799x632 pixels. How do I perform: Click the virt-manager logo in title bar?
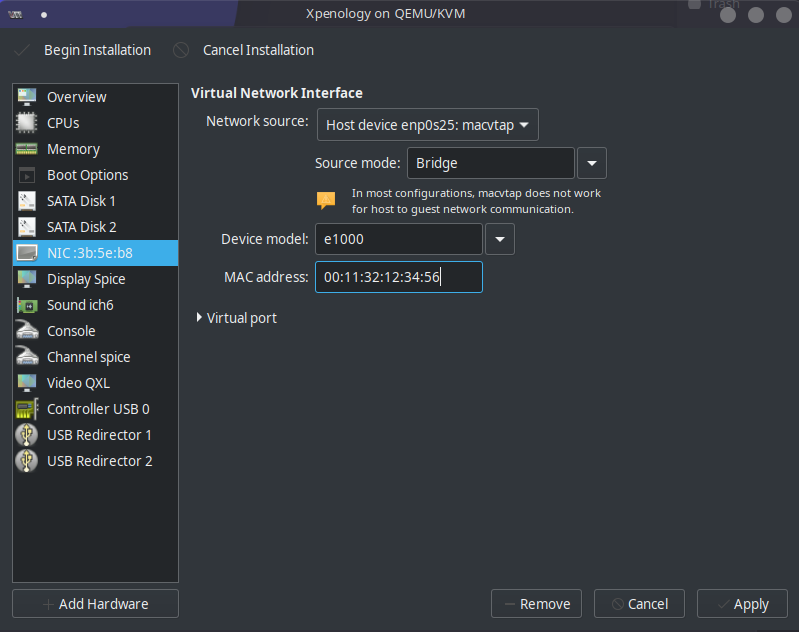tap(15, 15)
